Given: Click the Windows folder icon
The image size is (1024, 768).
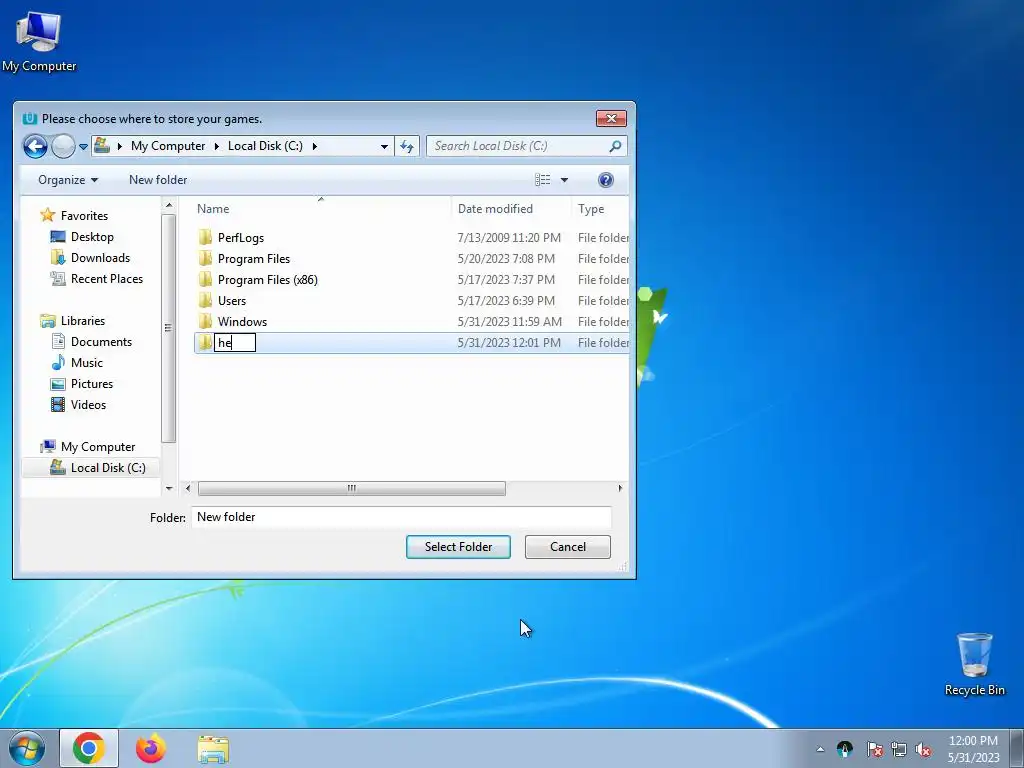Looking at the screenshot, I should (206, 321).
